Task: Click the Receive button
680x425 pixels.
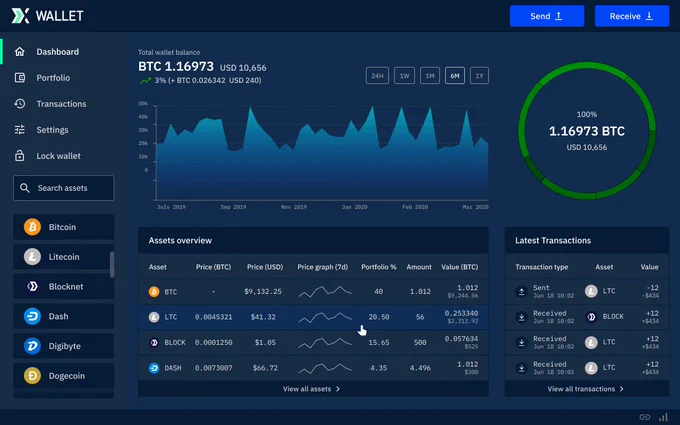Action: click(632, 16)
